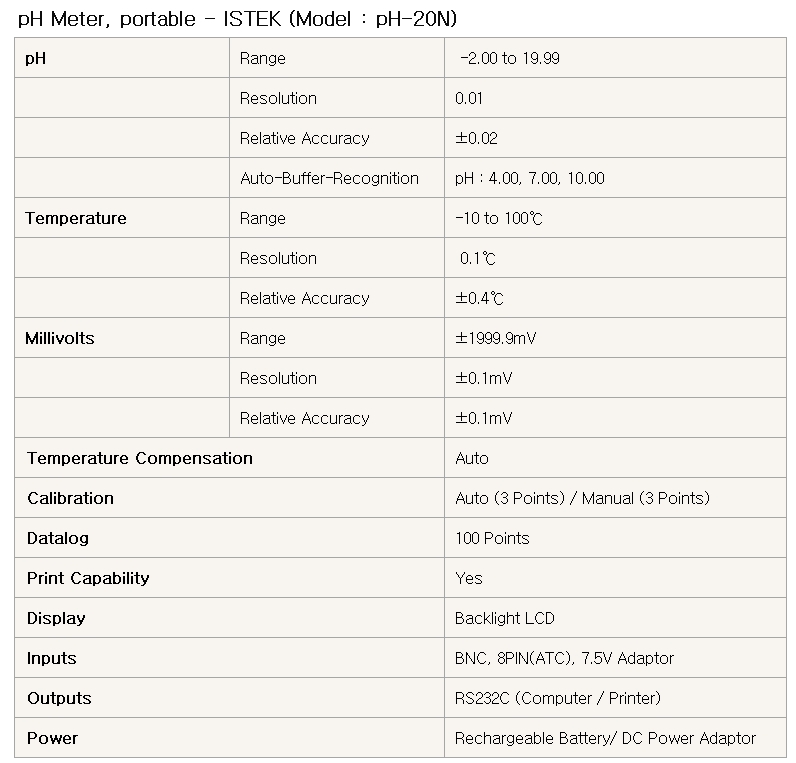Select the Print Capability row label
796x763 pixels.
click(88, 578)
